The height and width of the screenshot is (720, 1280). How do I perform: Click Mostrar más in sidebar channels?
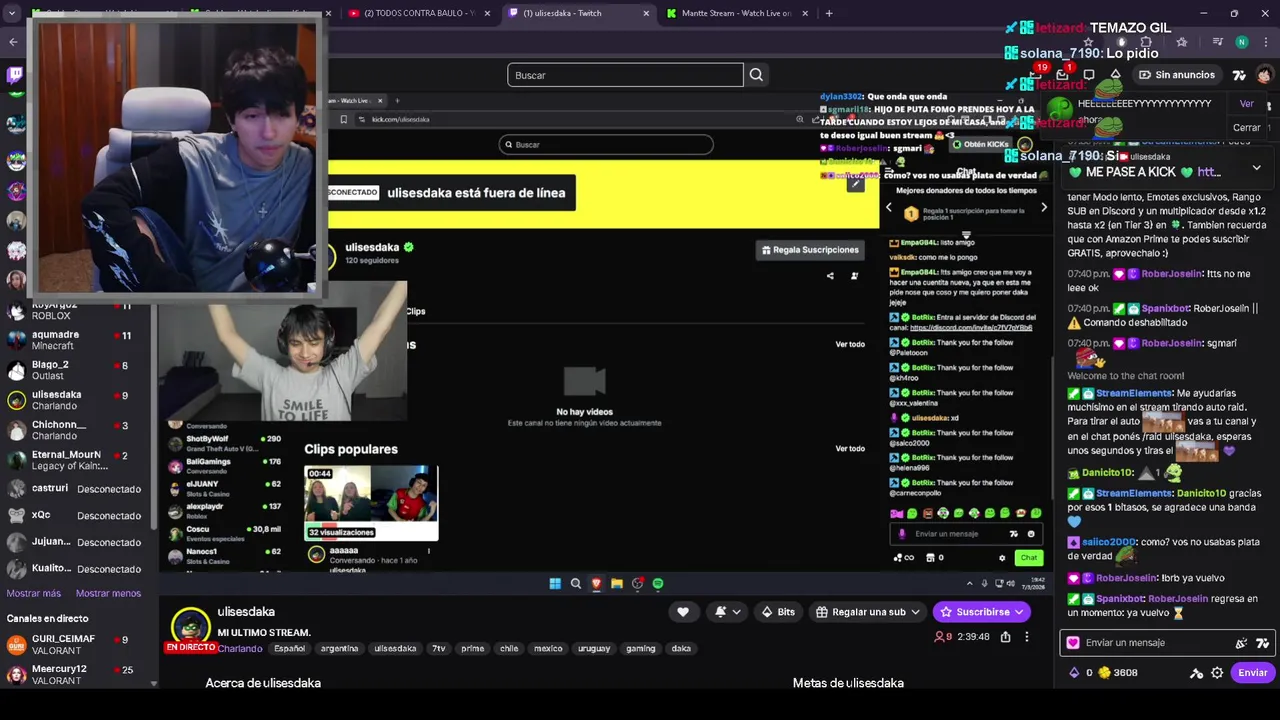[x=34, y=593]
